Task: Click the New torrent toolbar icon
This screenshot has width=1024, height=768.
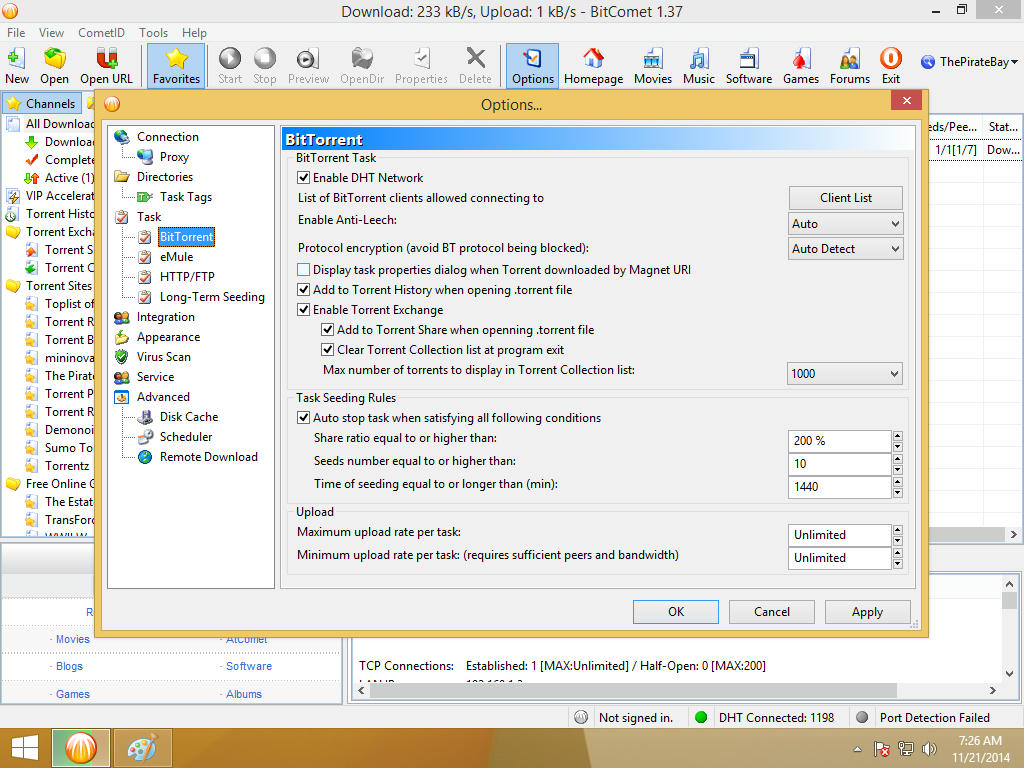Action: point(17,66)
